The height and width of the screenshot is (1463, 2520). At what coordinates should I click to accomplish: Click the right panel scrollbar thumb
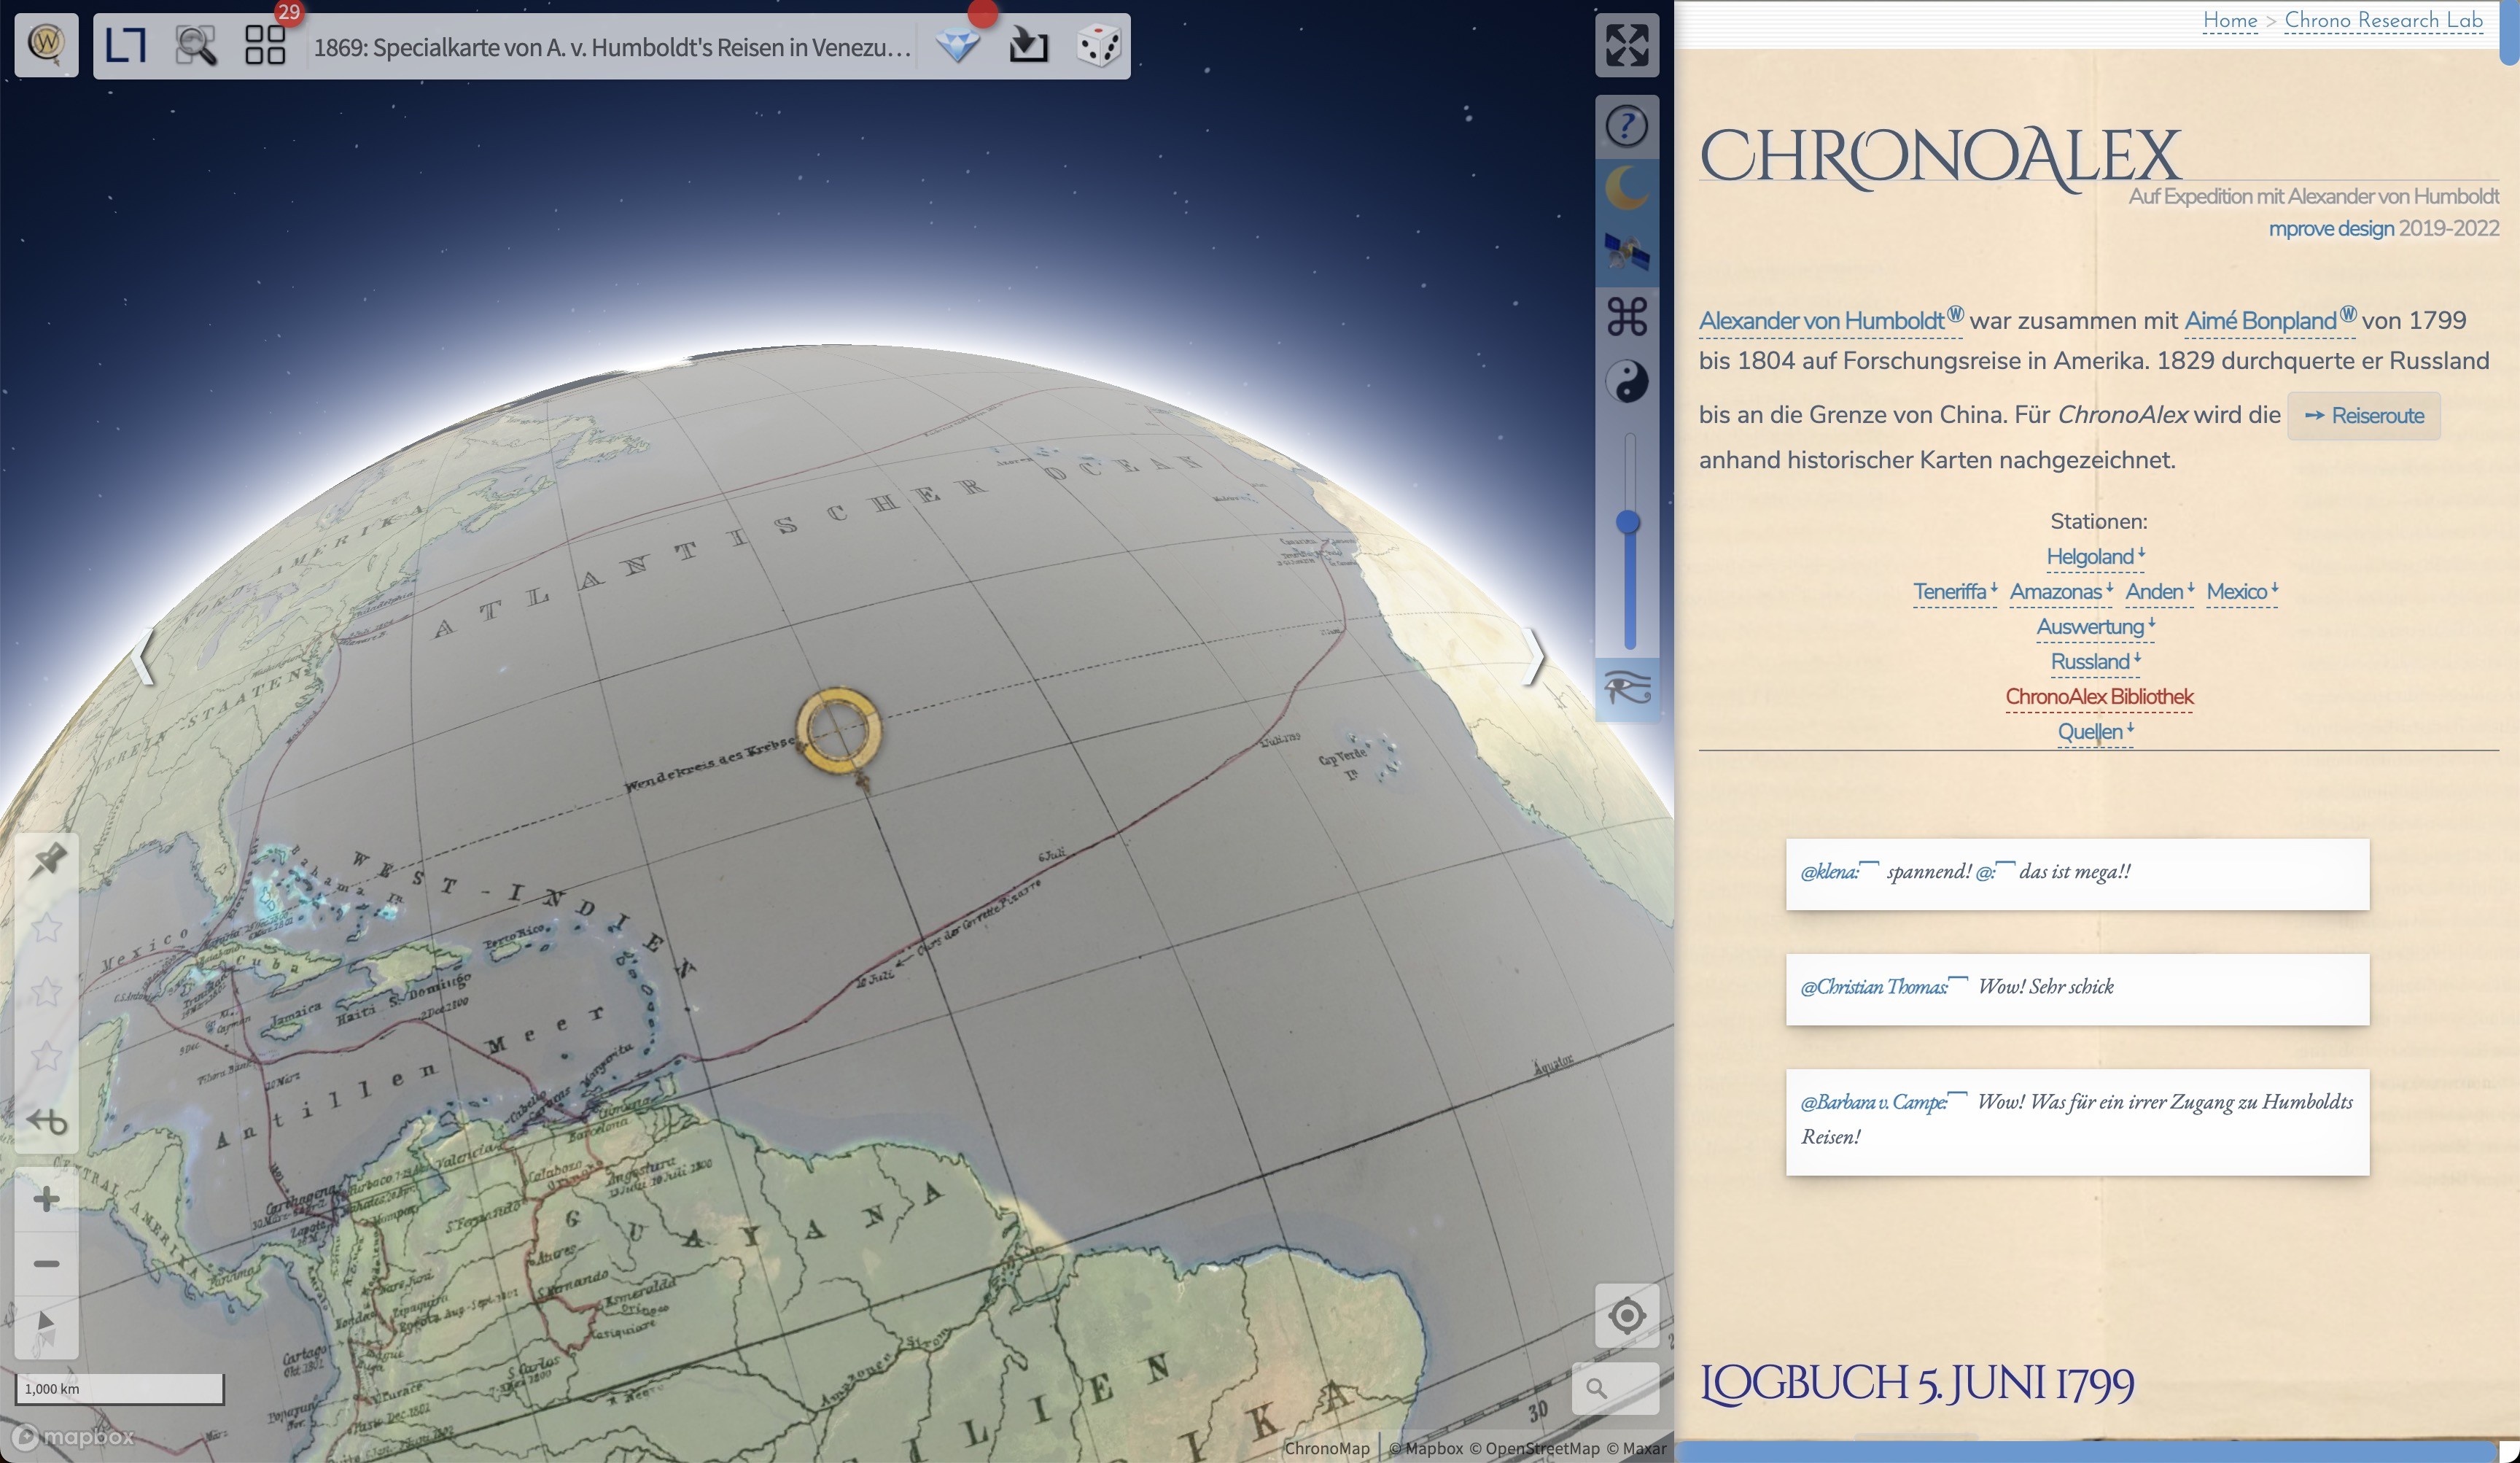2508,33
